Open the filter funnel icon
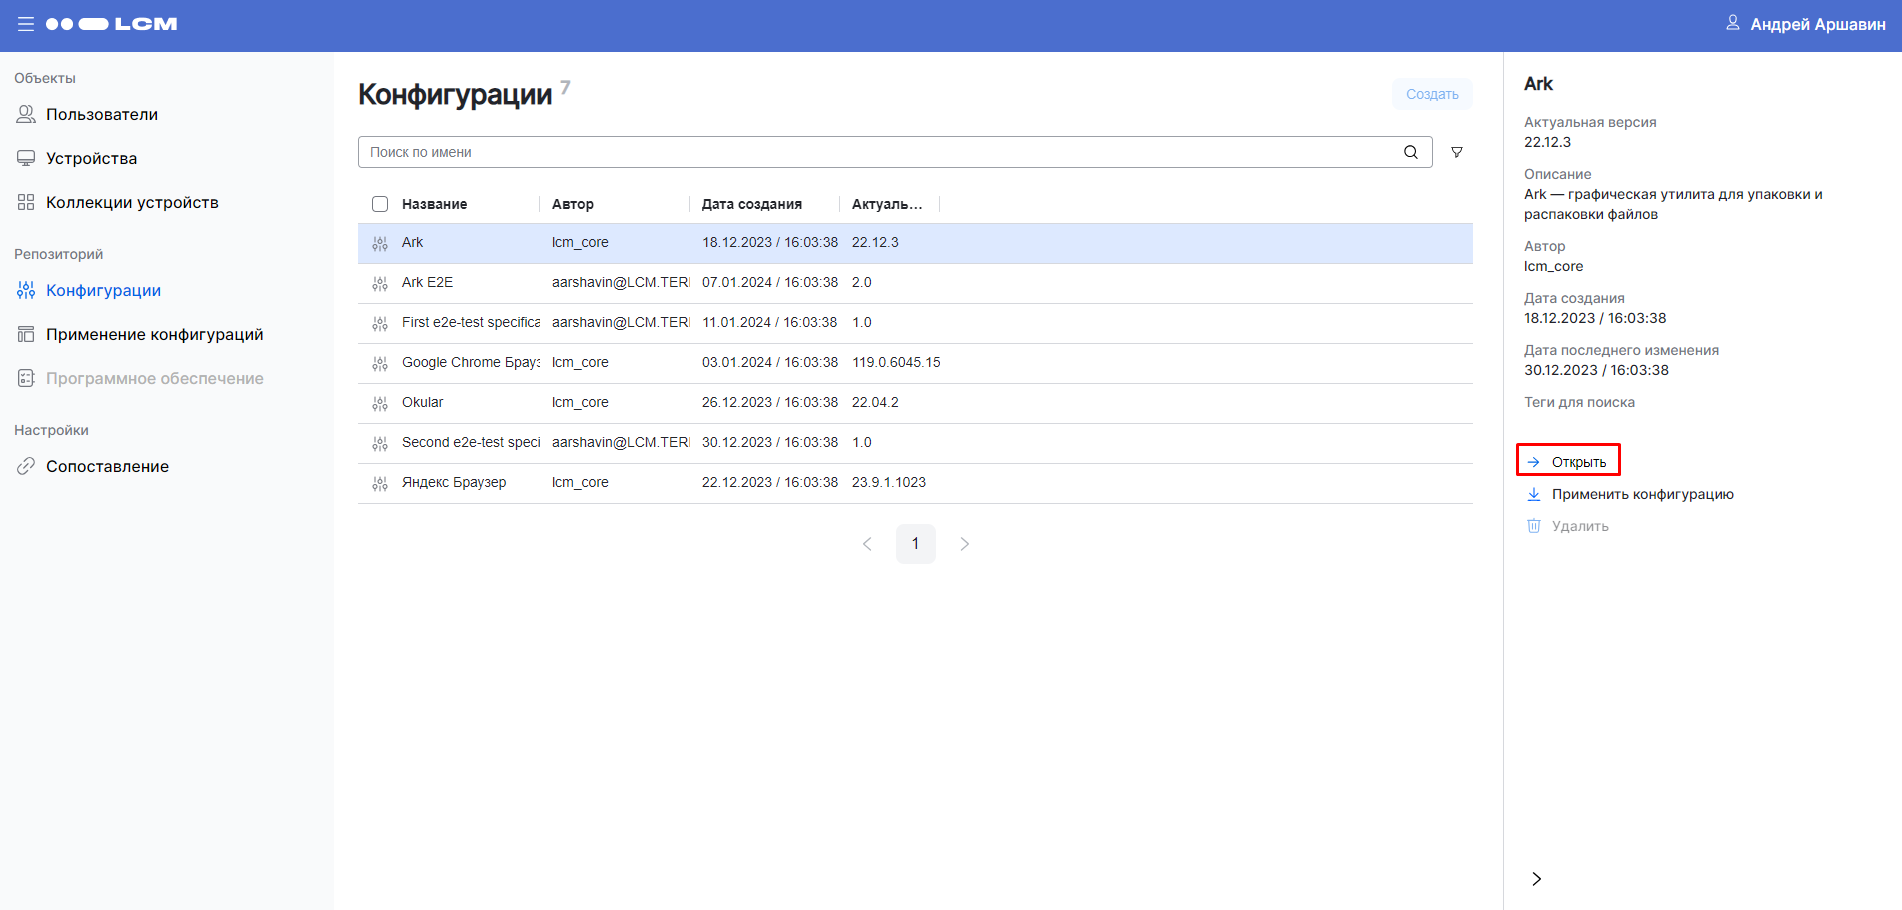Image resolution: width=1902 pixels, height=910 pixels. [1457, 152]
